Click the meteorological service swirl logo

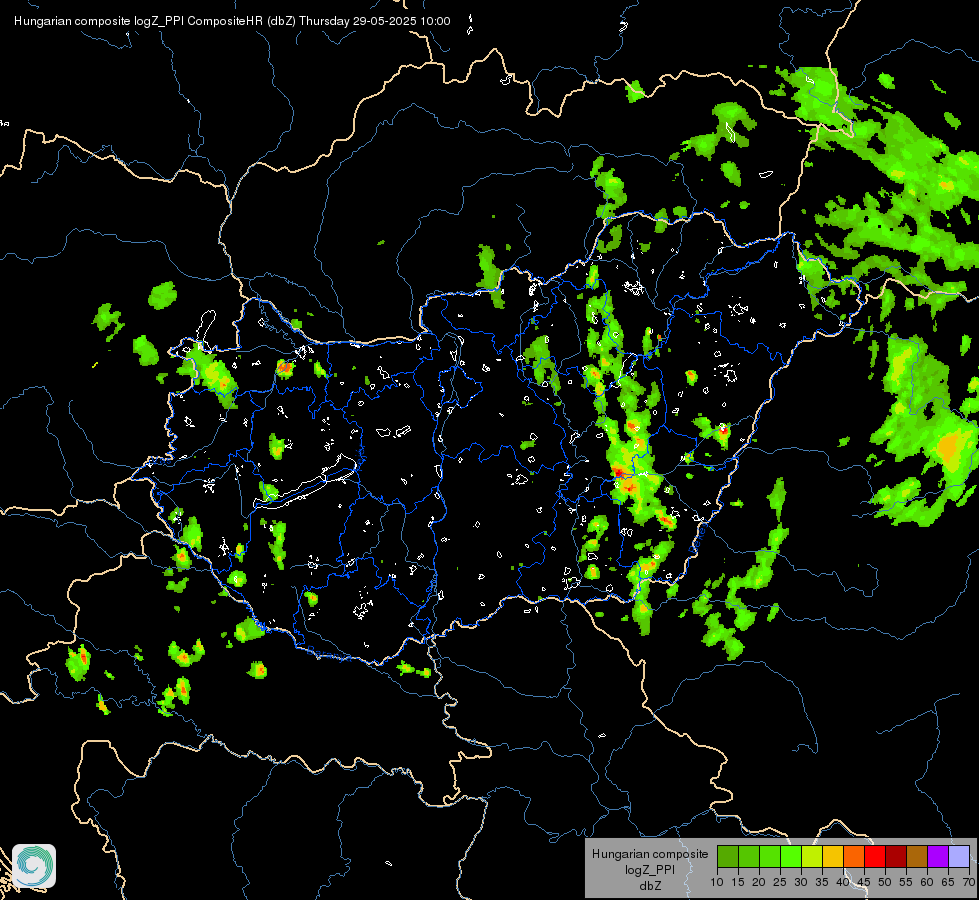[34, 866]
